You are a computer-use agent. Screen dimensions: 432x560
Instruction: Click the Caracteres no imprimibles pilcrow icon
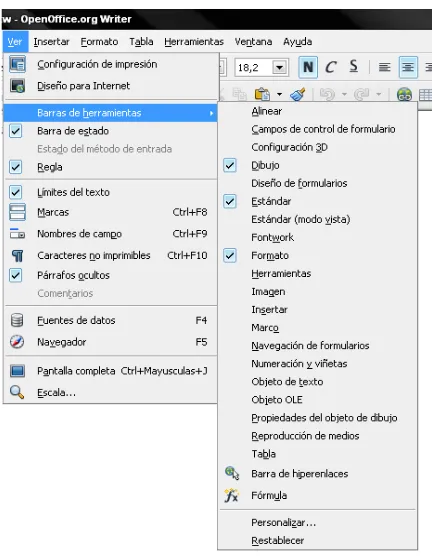tap(17, 255)
